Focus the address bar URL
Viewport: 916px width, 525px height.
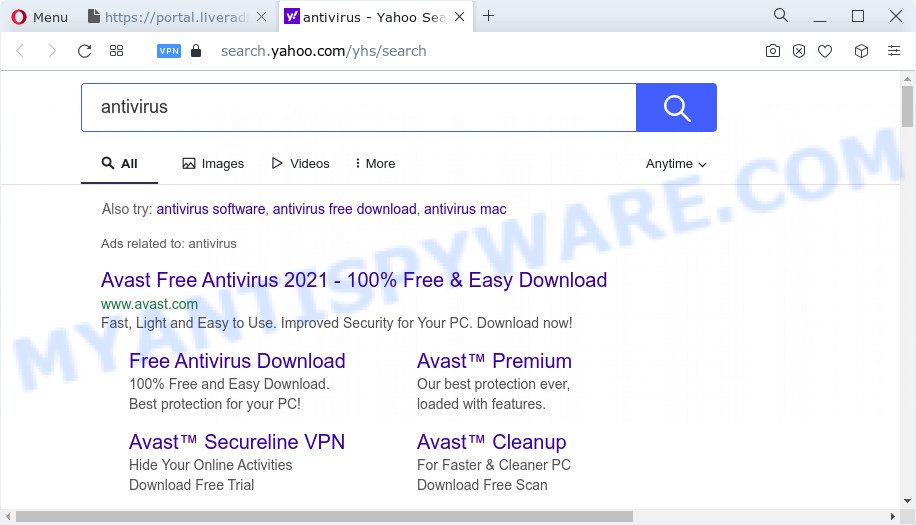point(323,51)
